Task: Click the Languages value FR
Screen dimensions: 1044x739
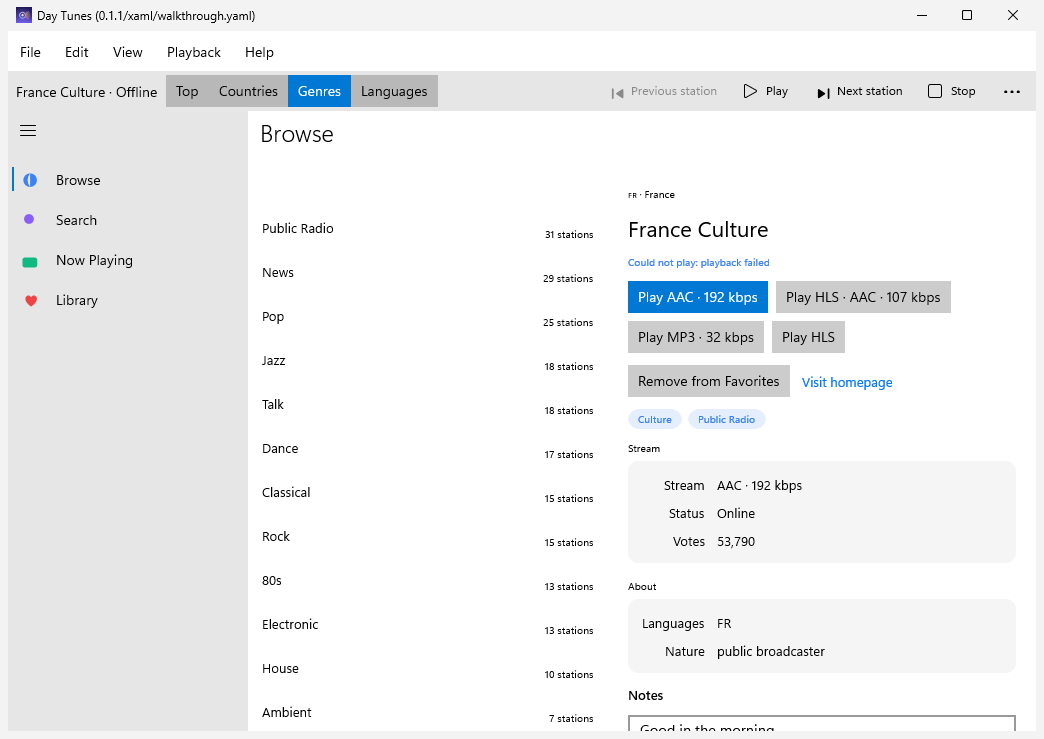Action: coord(724,624)
